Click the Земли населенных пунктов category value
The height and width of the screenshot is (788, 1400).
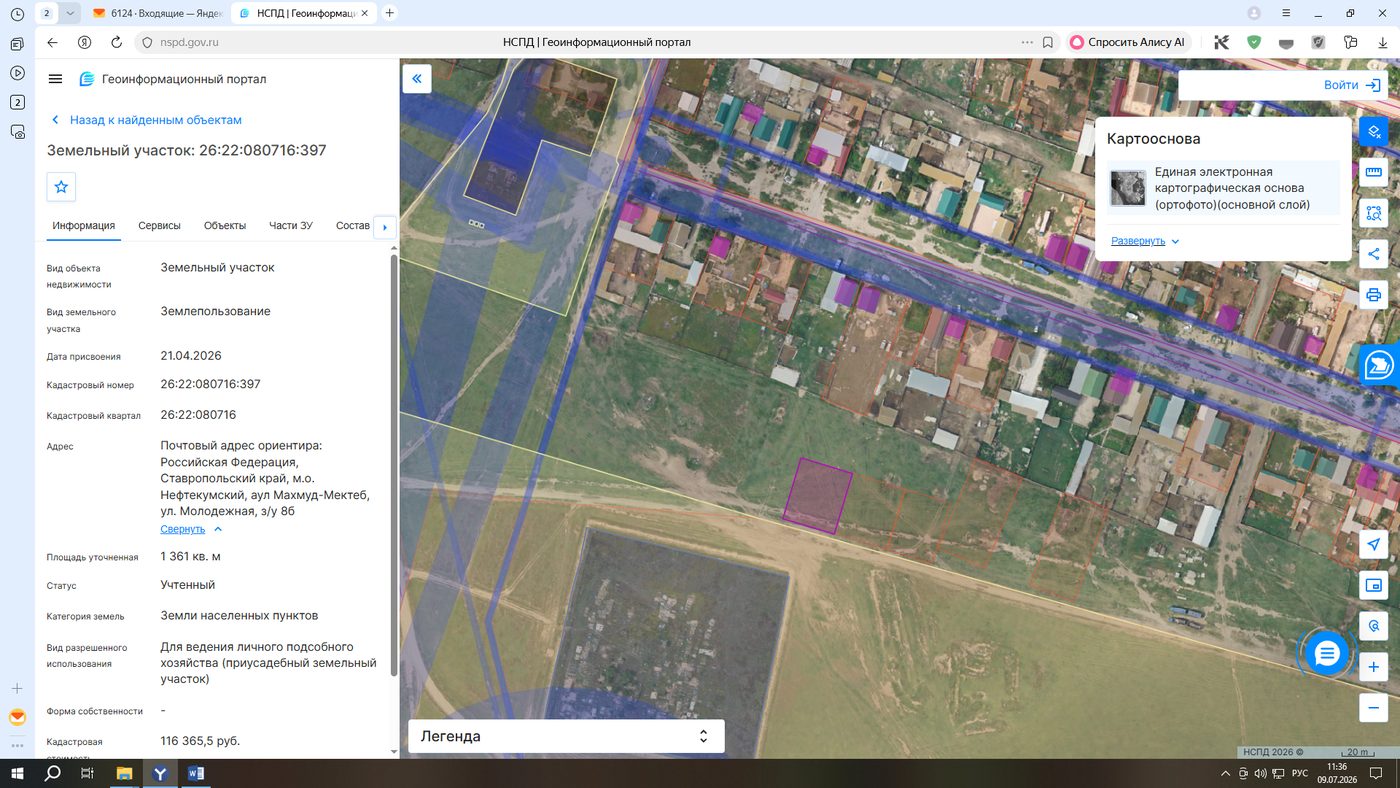[239, 616]
